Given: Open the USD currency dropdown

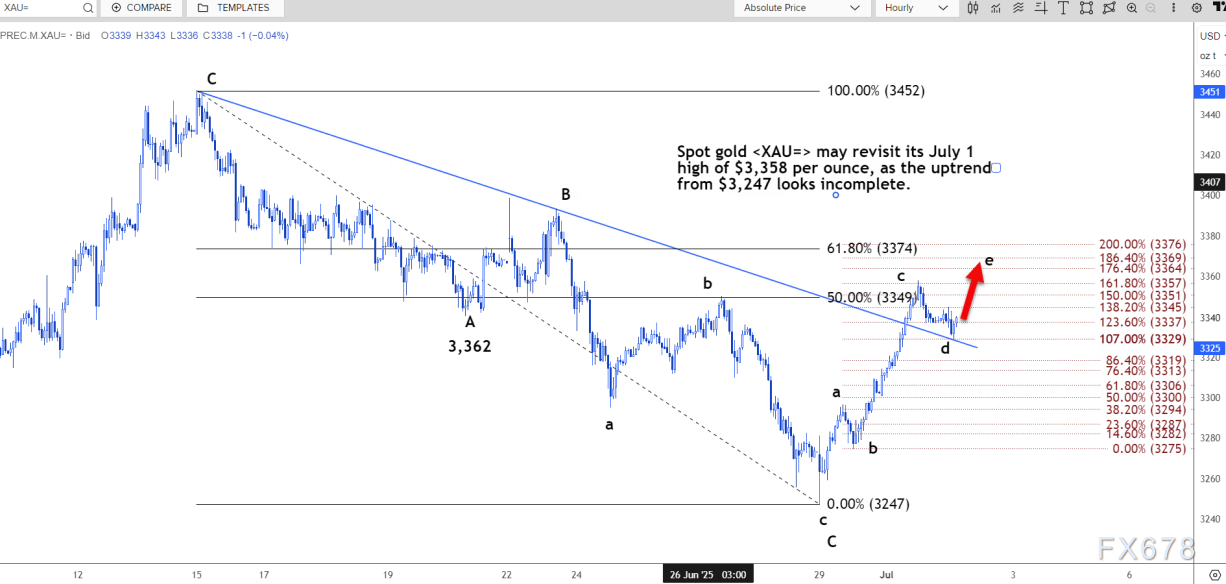Looking at the screenshot, I should (x=1211, y=36).
